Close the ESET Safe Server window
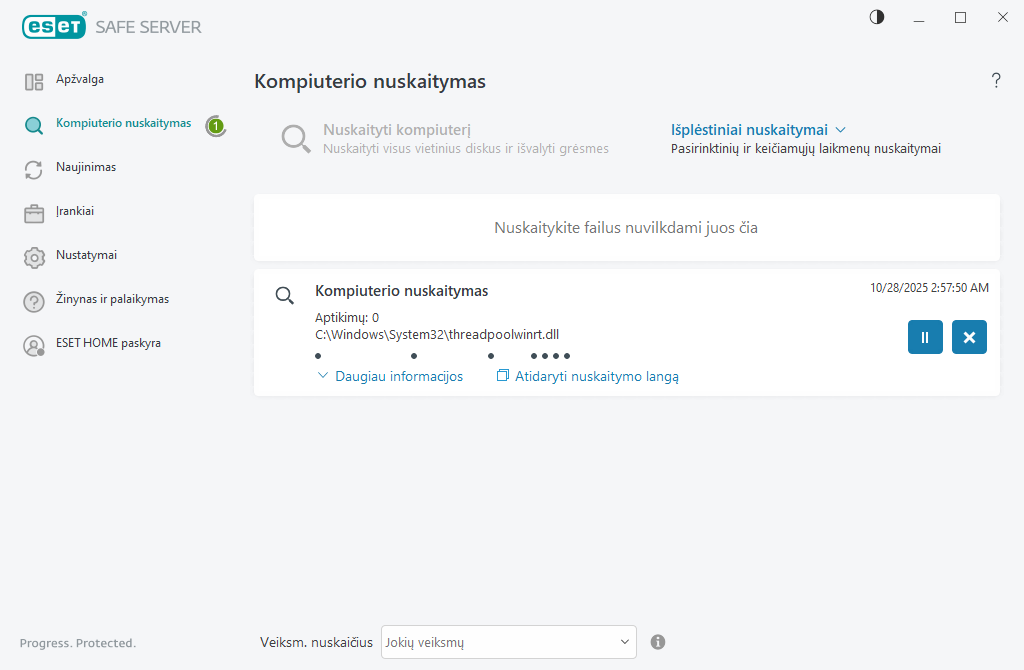 [1002, 18]
